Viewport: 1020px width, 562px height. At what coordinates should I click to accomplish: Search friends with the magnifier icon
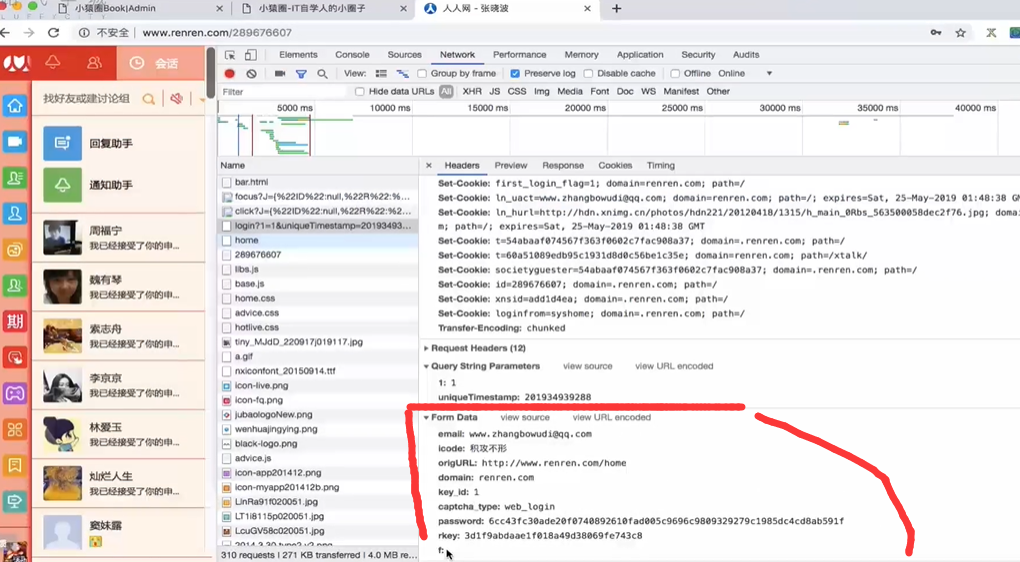point(148,99)
